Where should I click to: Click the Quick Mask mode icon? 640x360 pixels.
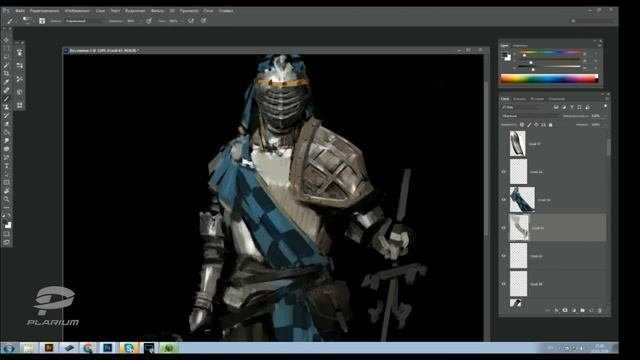[x=6, y=234]
